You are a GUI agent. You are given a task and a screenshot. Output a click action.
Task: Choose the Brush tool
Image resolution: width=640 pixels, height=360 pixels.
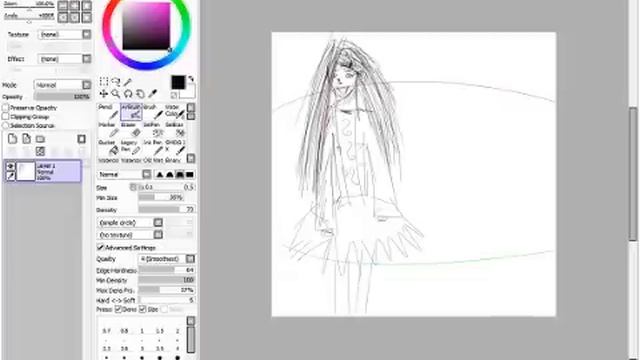[x=153, y=111]
